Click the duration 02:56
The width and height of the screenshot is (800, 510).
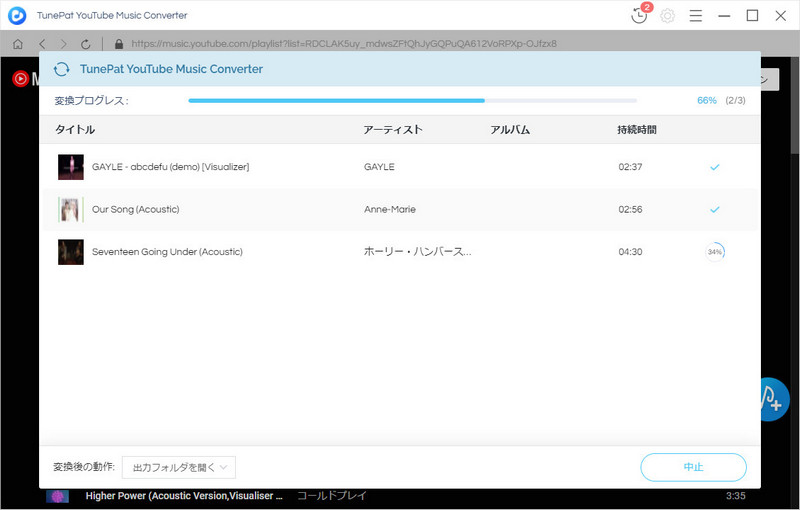(630, 209)
